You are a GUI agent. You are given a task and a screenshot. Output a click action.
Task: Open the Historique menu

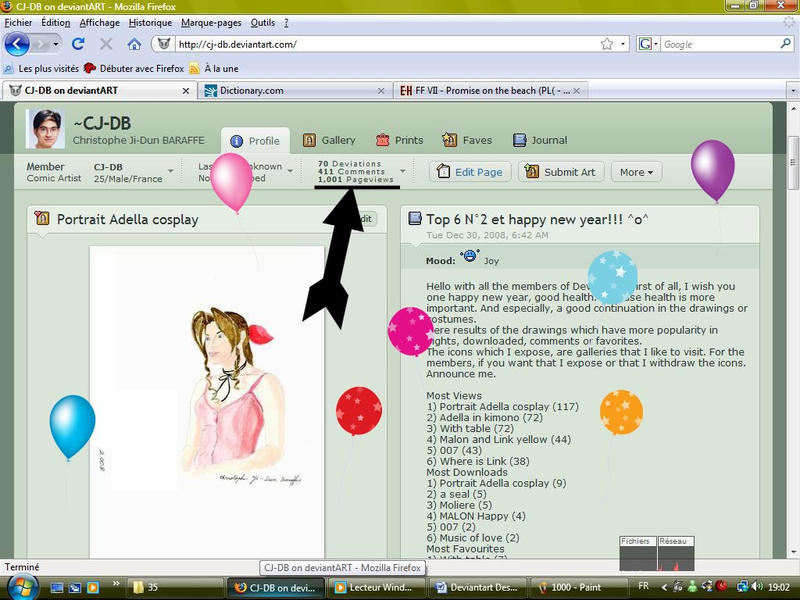150,22
